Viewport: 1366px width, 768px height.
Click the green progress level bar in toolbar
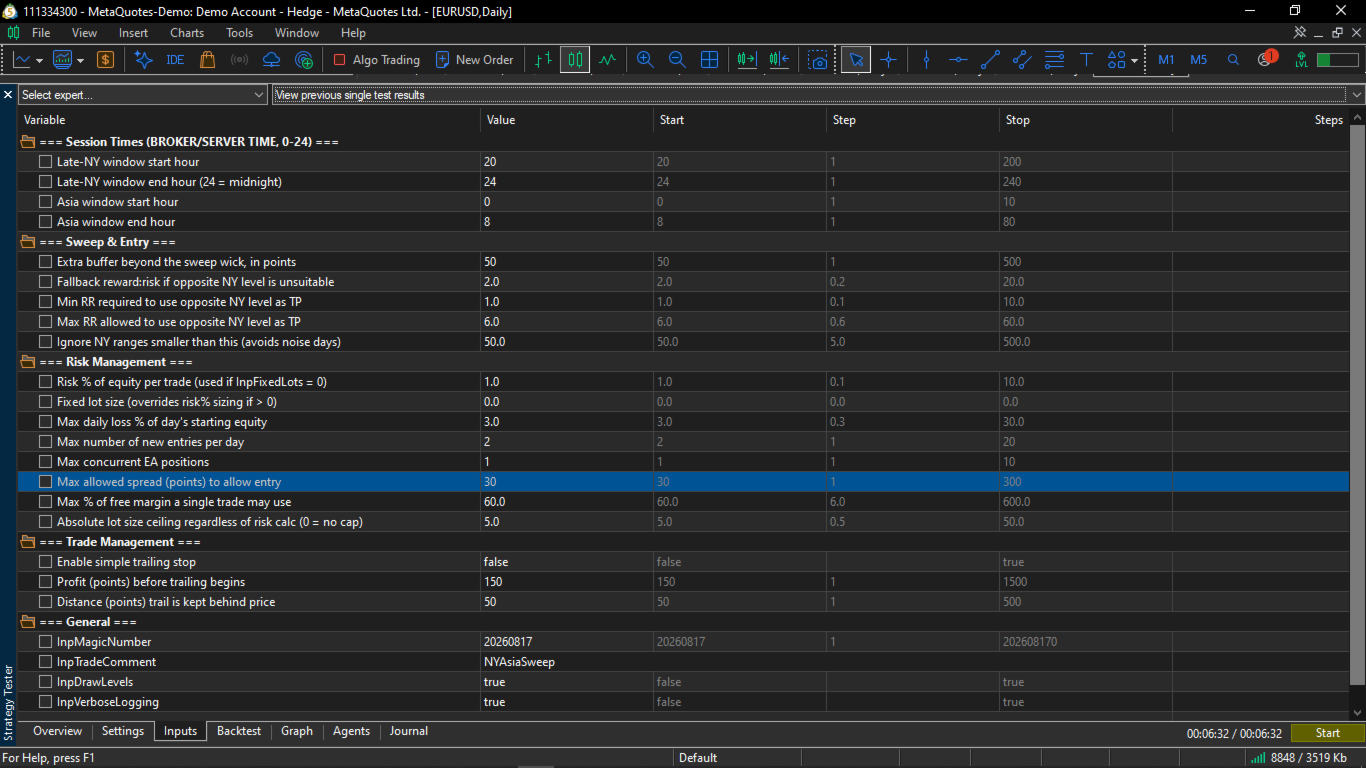[1337, 60]
